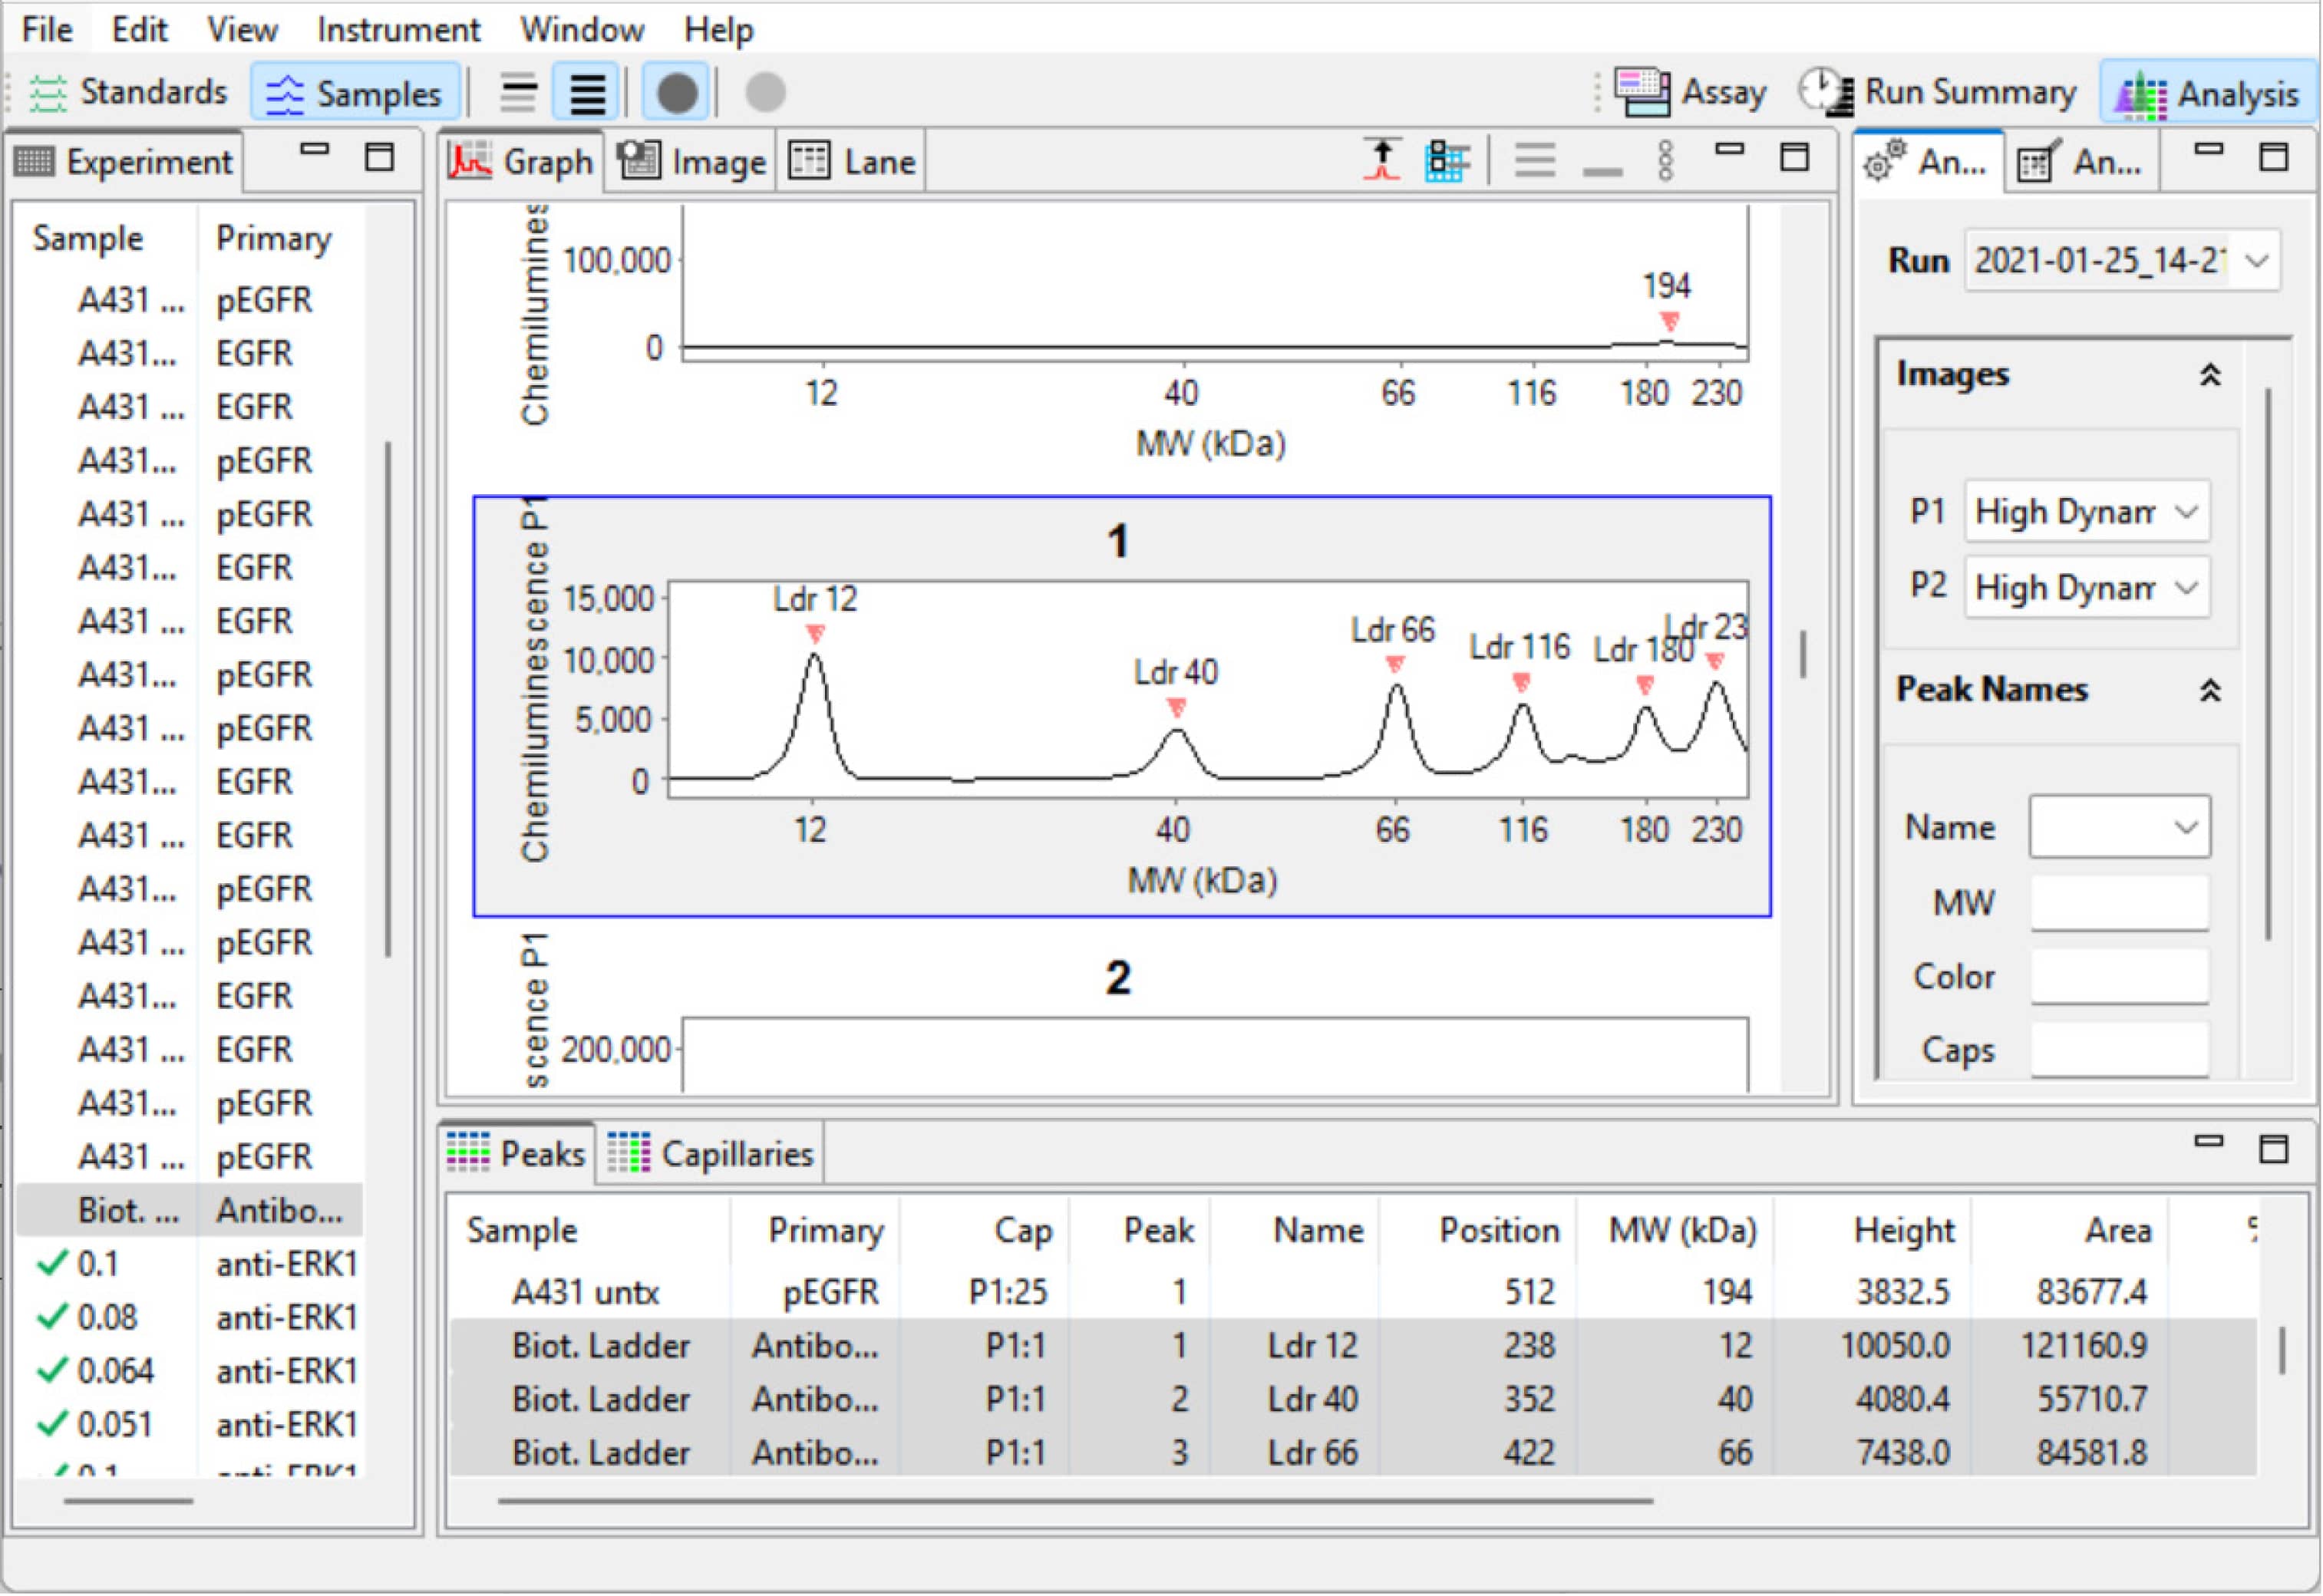Open the Run dropdown list
Viewport: 2323px width, 1596px height.
[x=2257, y=262]
